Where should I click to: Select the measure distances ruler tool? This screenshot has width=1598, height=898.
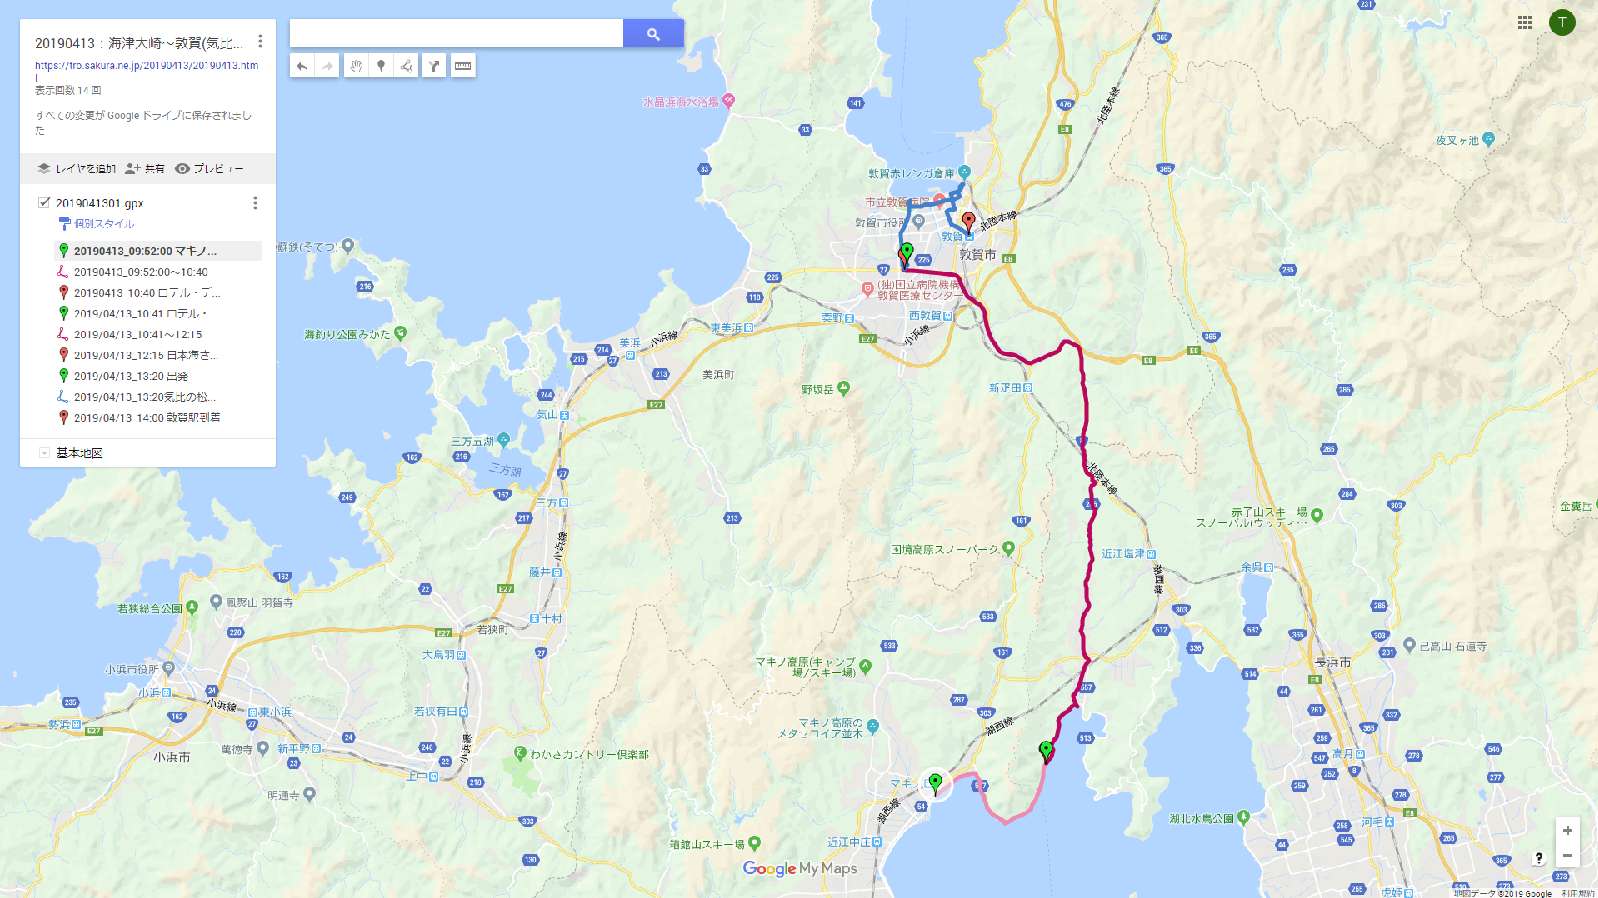click(463, 66)
